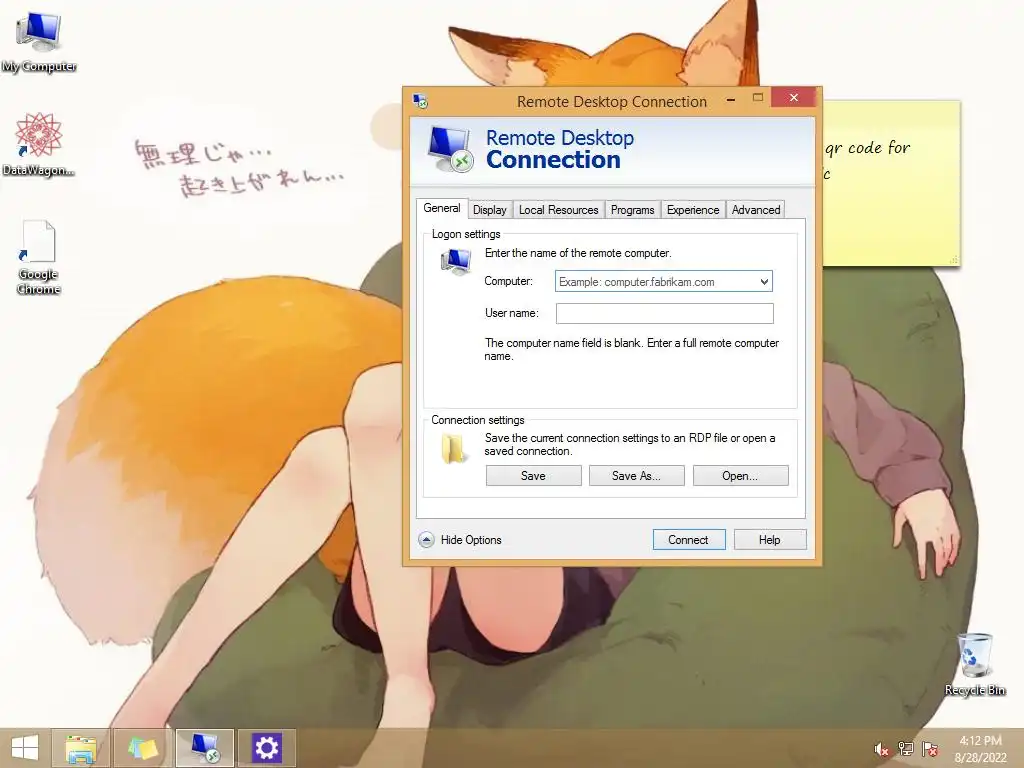Image resolution: width=1024 pixels, height=768 pixels.
Task: Click the network tray icon
Action: coord(906,749)
